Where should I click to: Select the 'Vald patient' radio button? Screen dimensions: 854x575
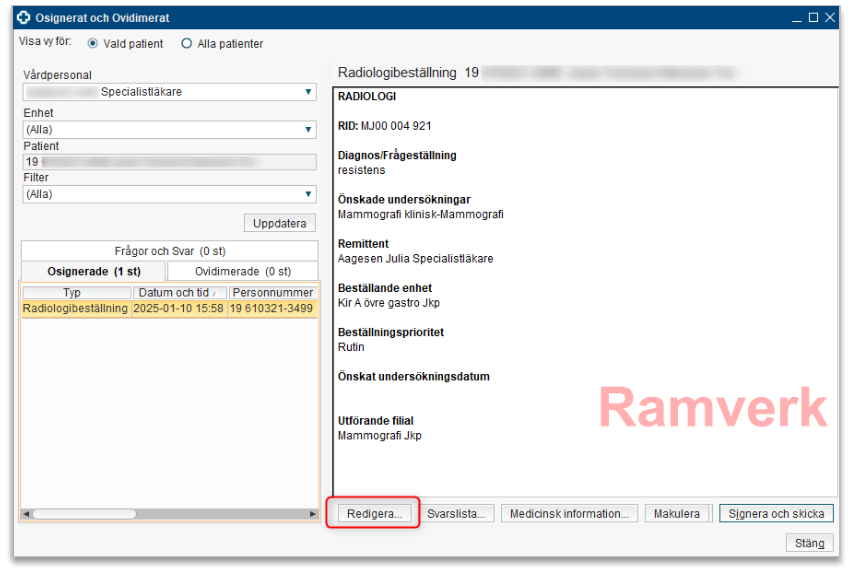point(93,44)
